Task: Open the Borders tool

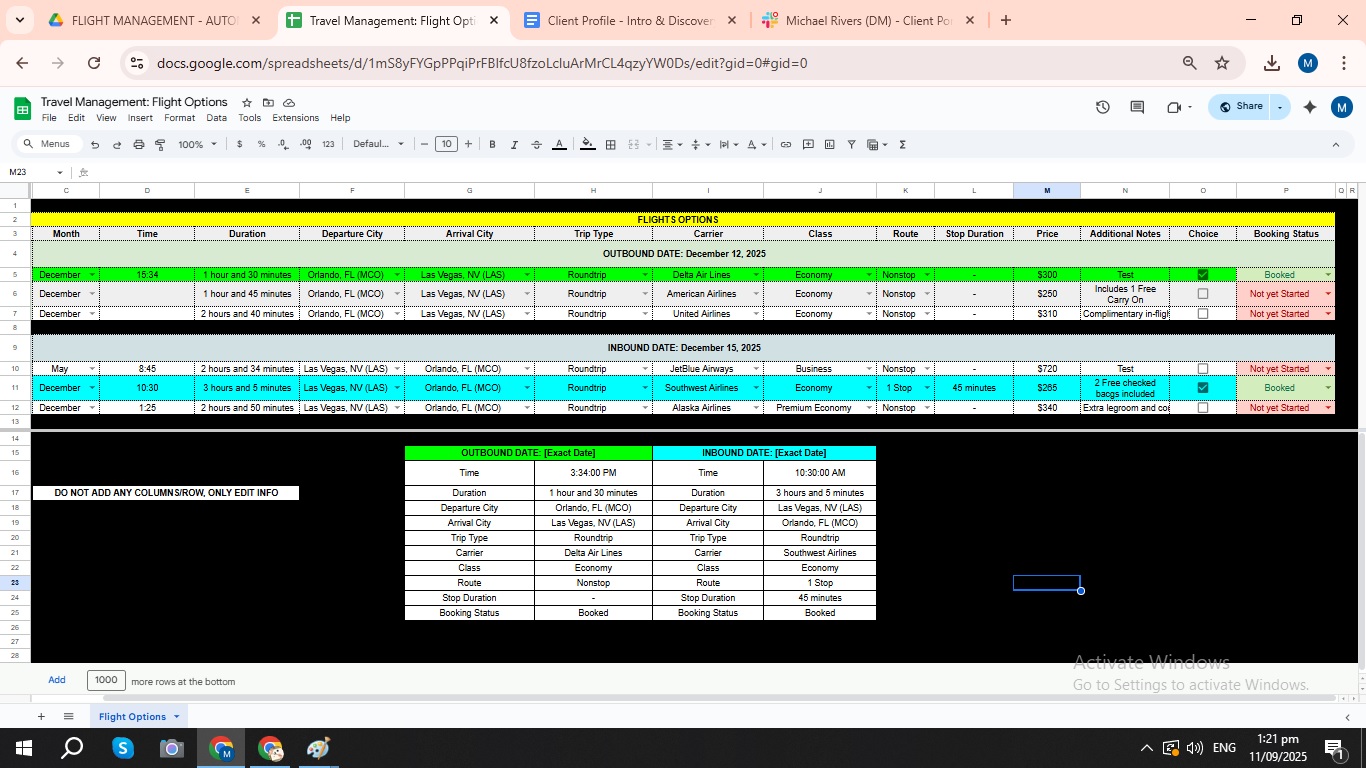Action: [611, 145]
